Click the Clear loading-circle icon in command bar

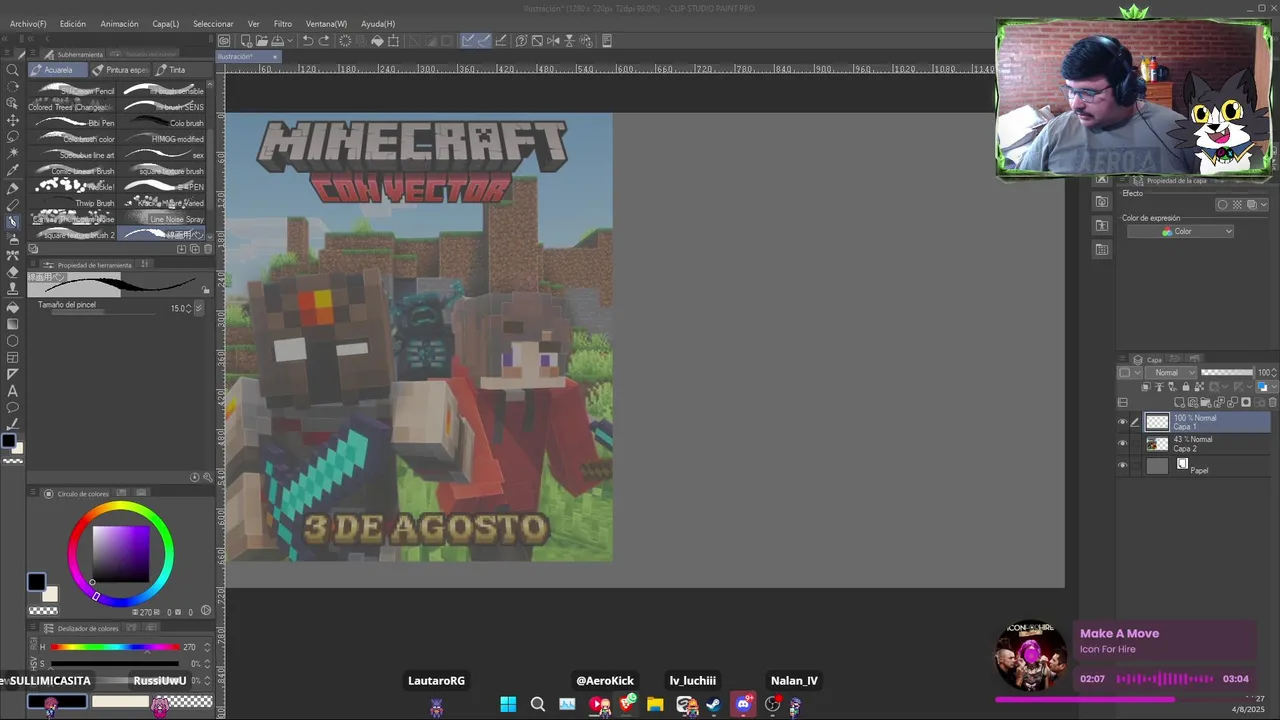345,41
